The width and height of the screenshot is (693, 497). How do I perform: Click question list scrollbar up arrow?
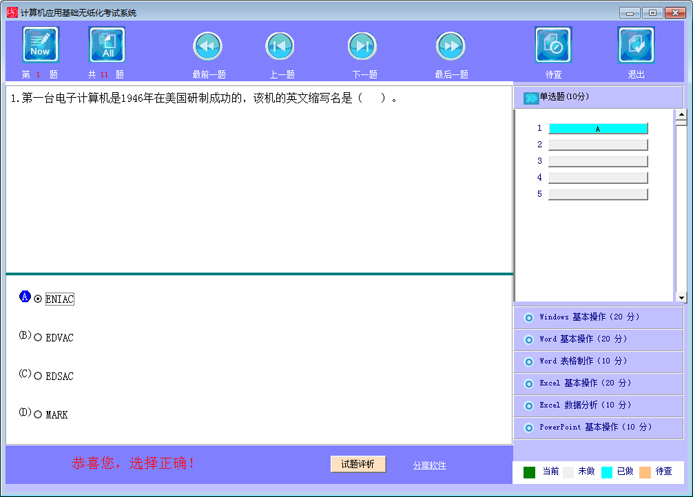681,115
